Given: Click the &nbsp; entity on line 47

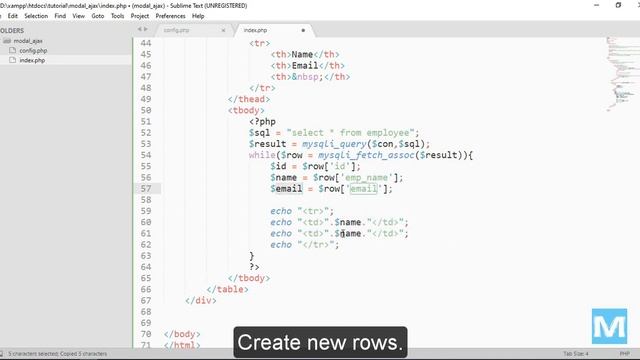Looking at the screenshot, I should click(307, 77).
